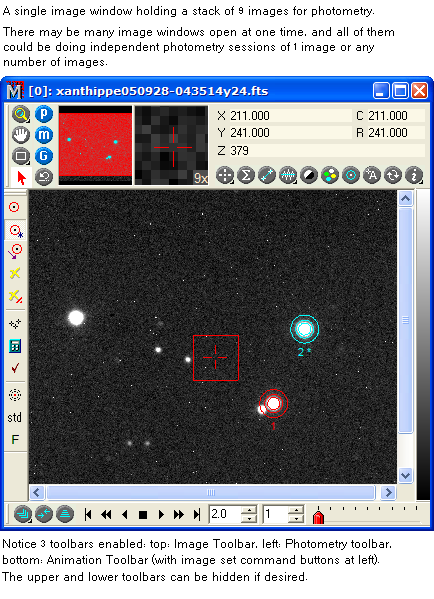The width and height of the screenshot is (434, 599).
Task: Open the color palette tool
Action: click(x=330, y=175)
